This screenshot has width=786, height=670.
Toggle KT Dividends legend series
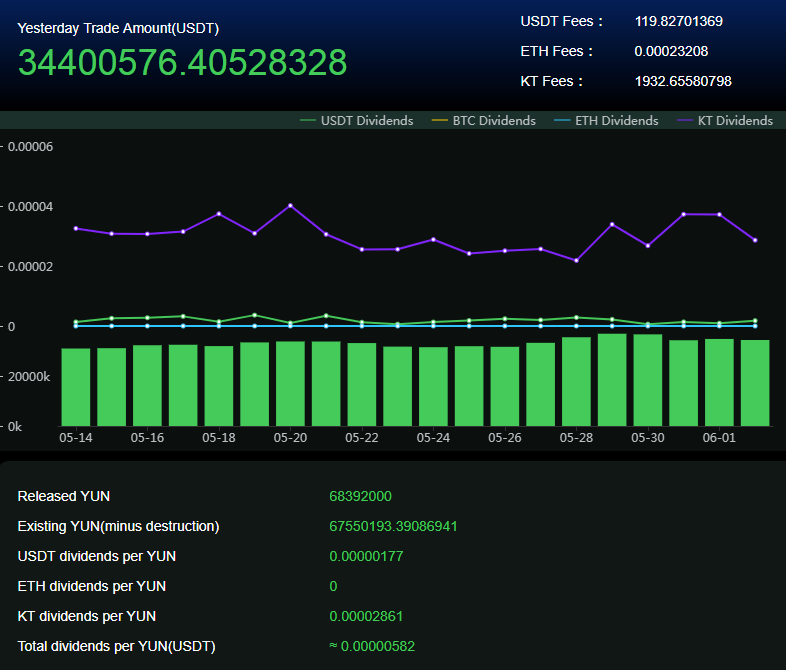725,121
